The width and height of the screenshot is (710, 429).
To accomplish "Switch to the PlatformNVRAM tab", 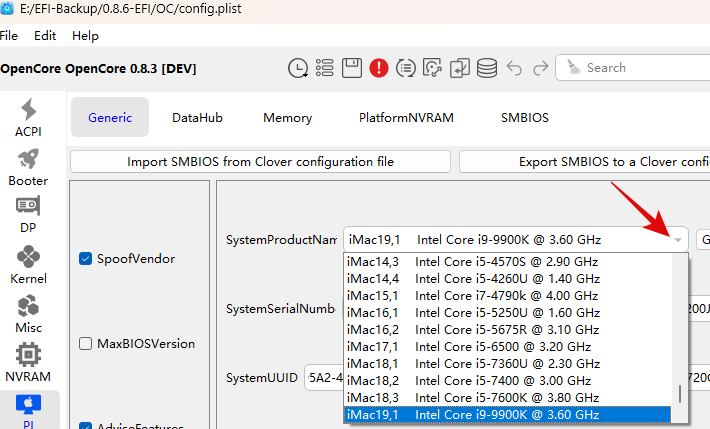I will pos(406,118).
